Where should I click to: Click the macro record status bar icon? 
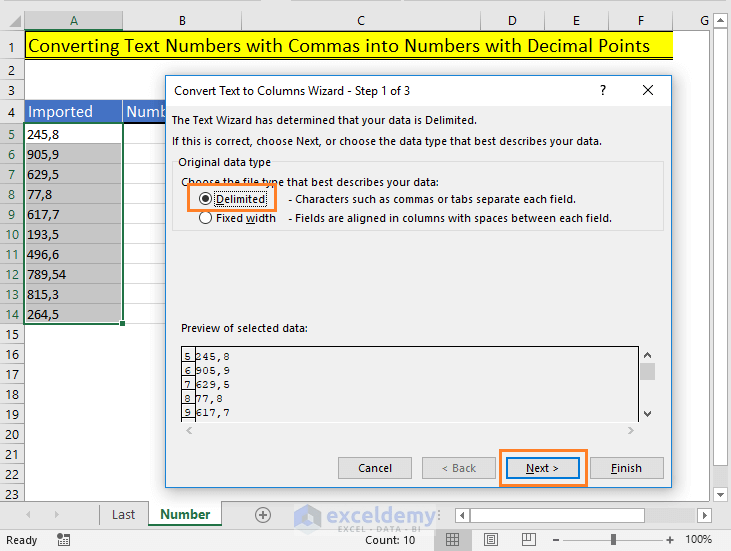(x=63, y=540)
